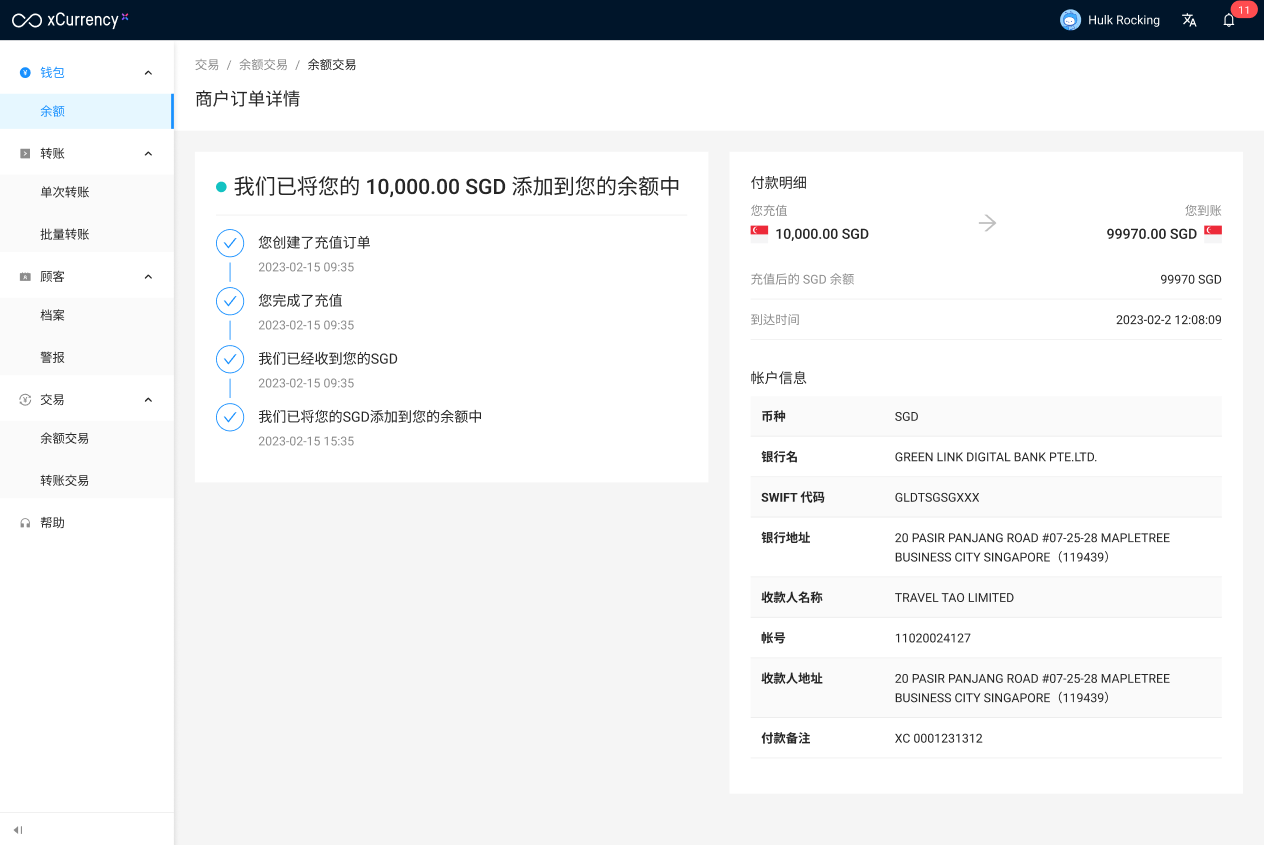Open the Hulk Rocking user avatar

[x=1070, y=20]
